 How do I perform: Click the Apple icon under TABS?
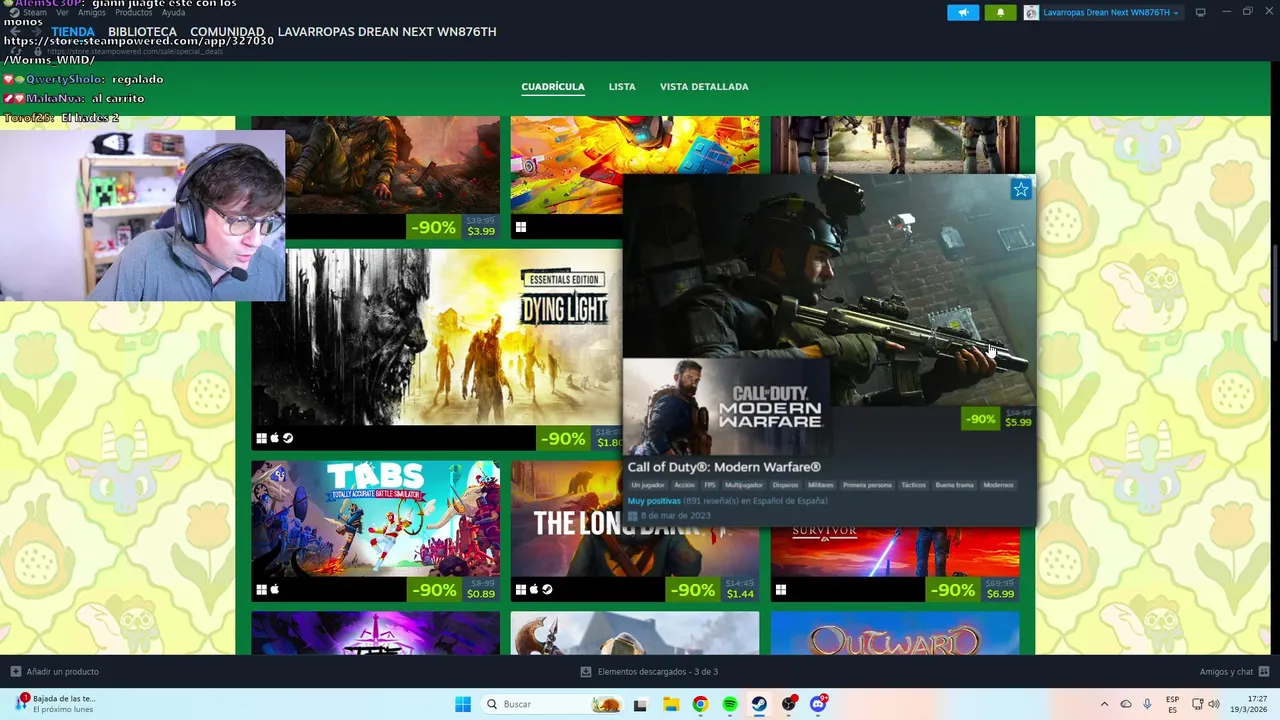point(274,590)
